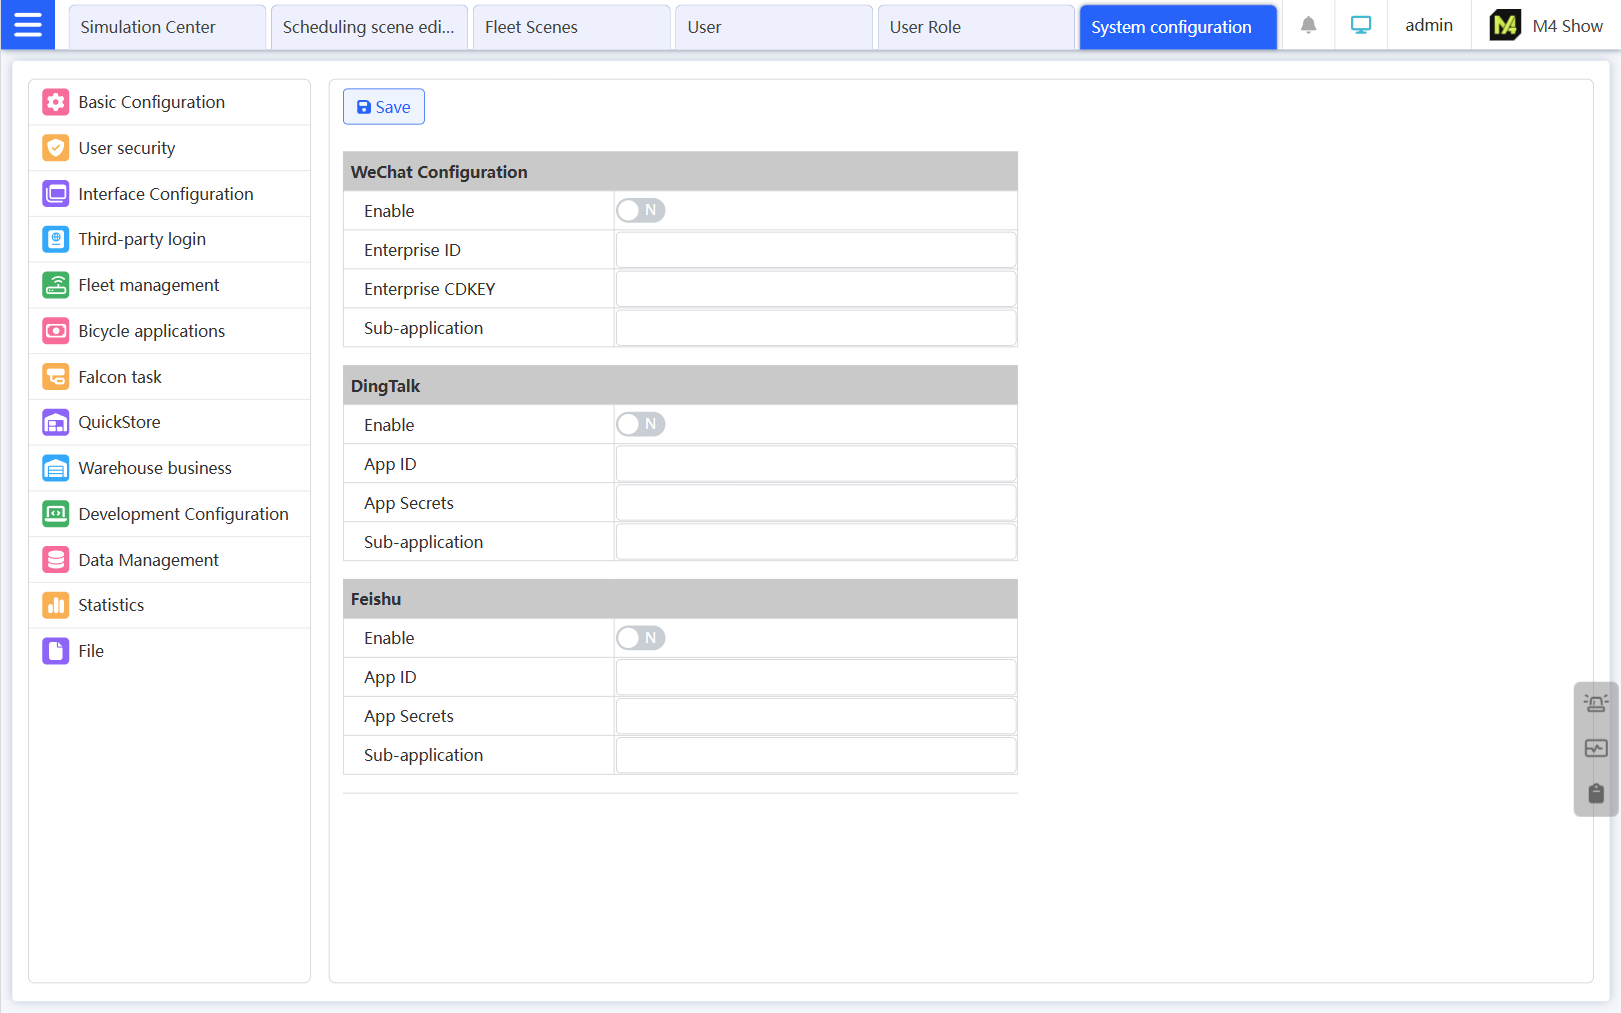1621x1013 pixels.
Task: Open the activity monitor floating icon
Action: (x=1595, y=748)
